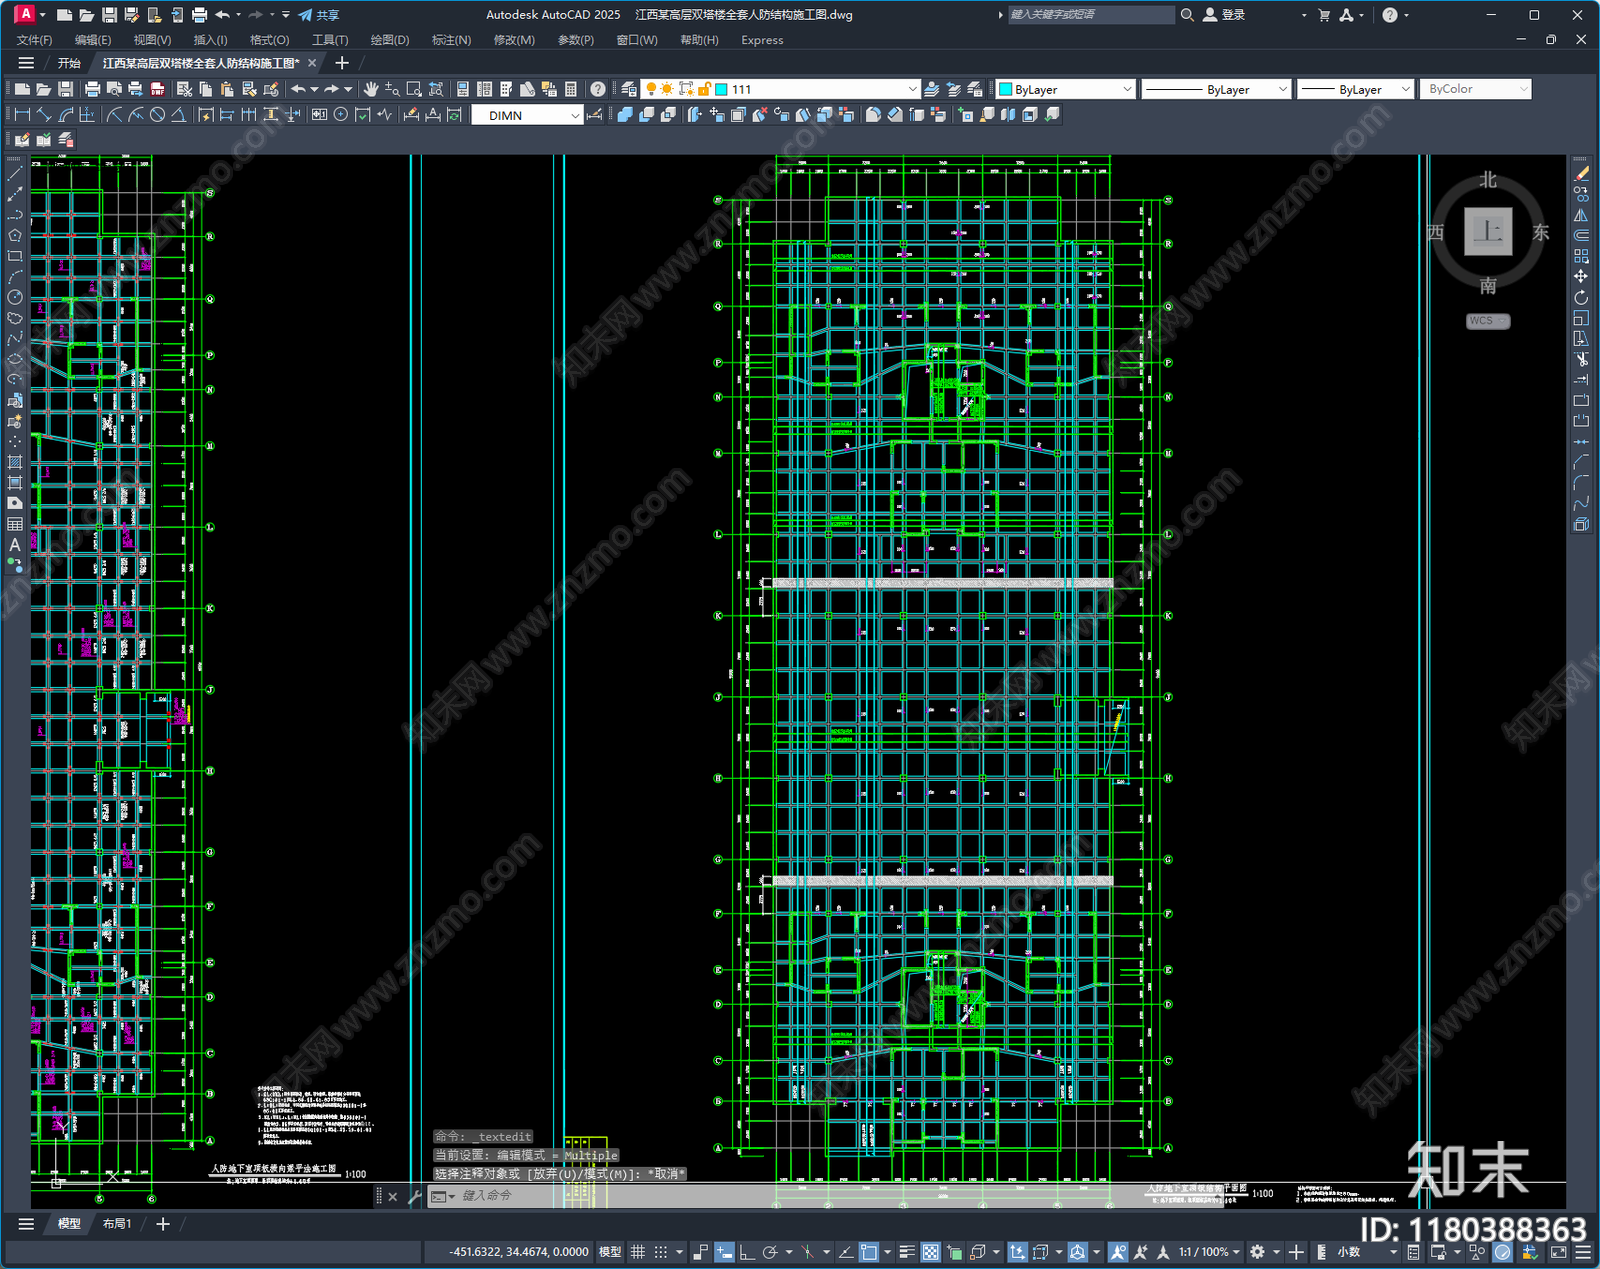Select the Arc Length dimension tool
The height and width of the screenshot is (1269, 1600).
coord(66,115)
